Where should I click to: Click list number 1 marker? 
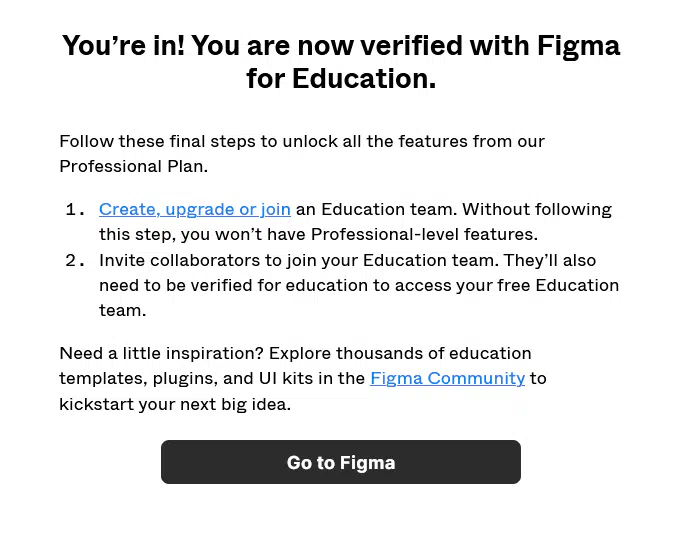point(75,210)
